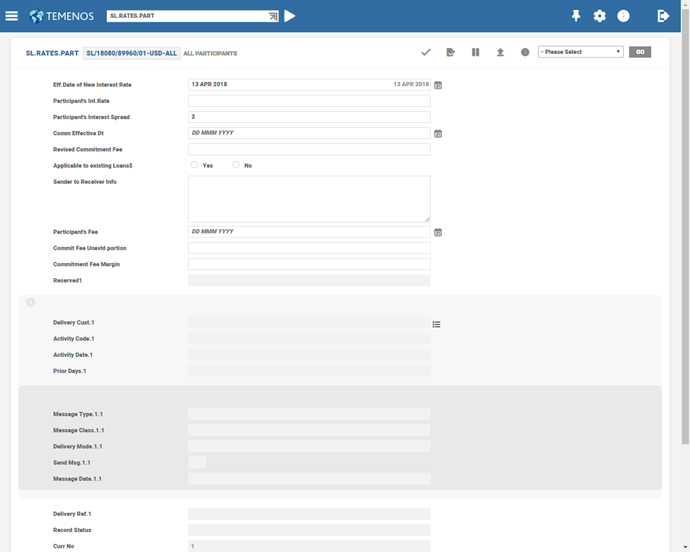
Task: Click the GO button
Action: 639,52
